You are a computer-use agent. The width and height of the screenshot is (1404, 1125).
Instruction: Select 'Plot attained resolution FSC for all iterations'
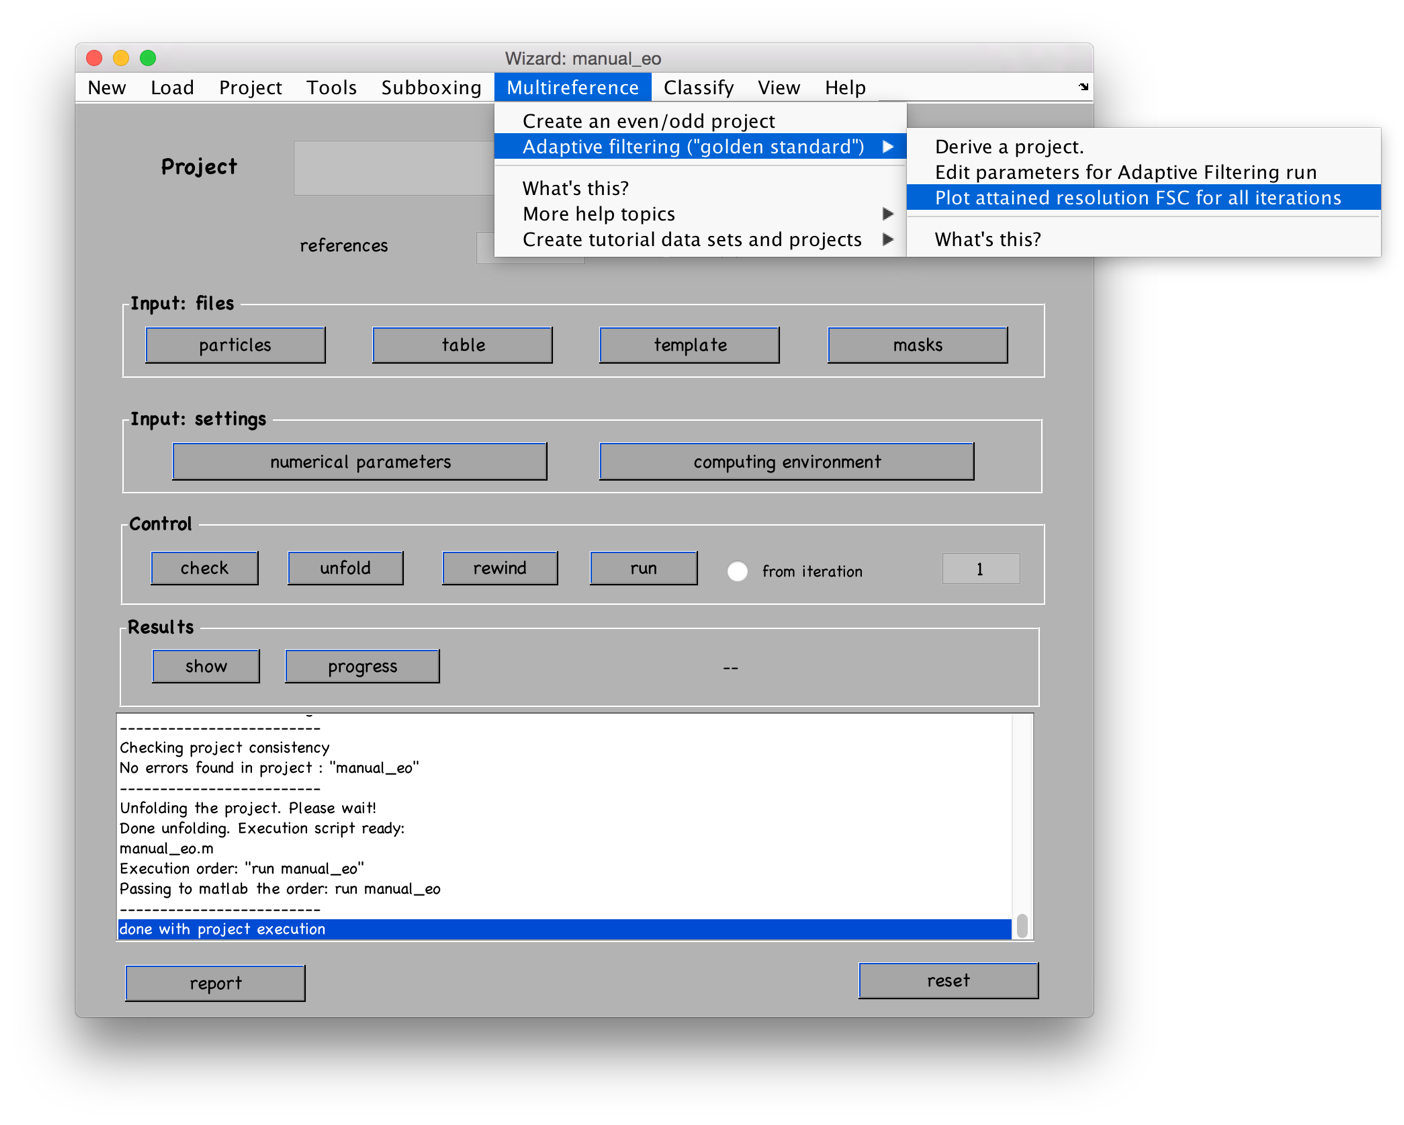[1138, 198]
